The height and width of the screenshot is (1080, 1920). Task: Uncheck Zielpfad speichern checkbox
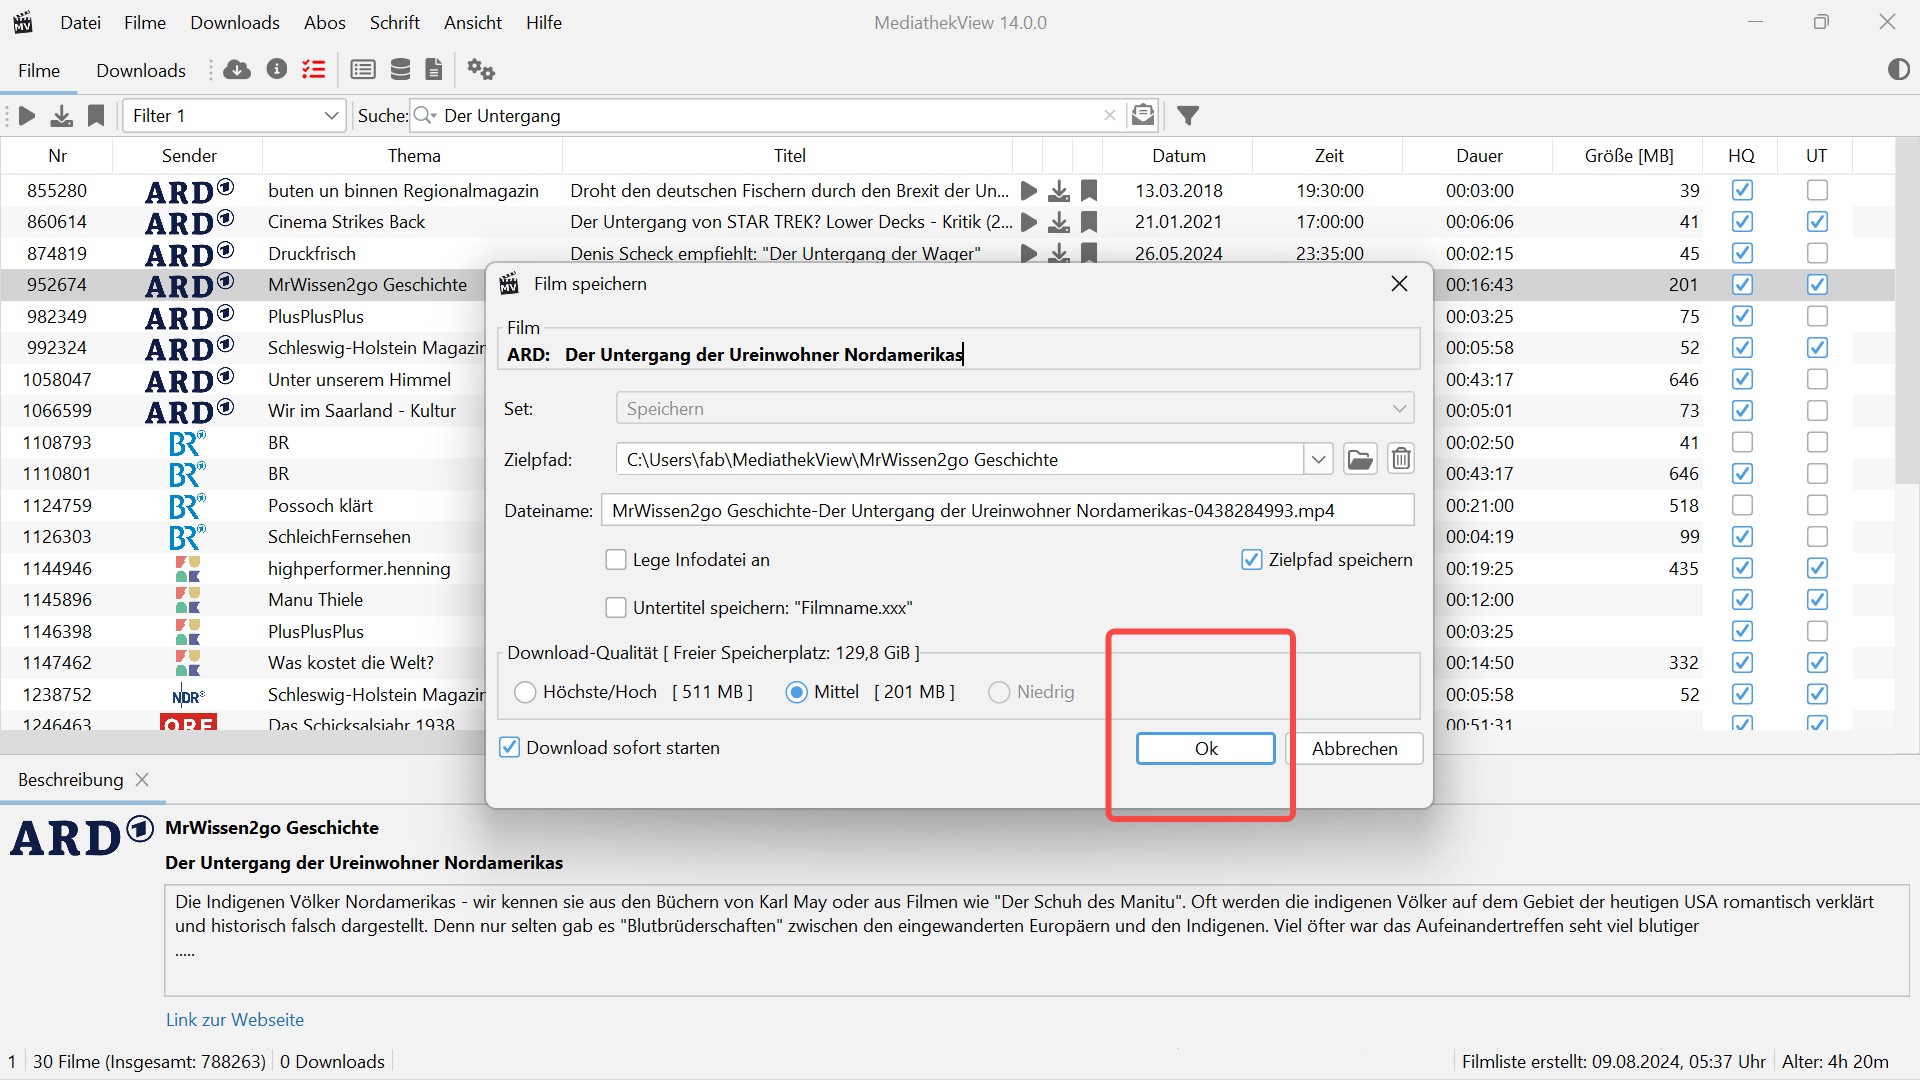pos(1251,560)
